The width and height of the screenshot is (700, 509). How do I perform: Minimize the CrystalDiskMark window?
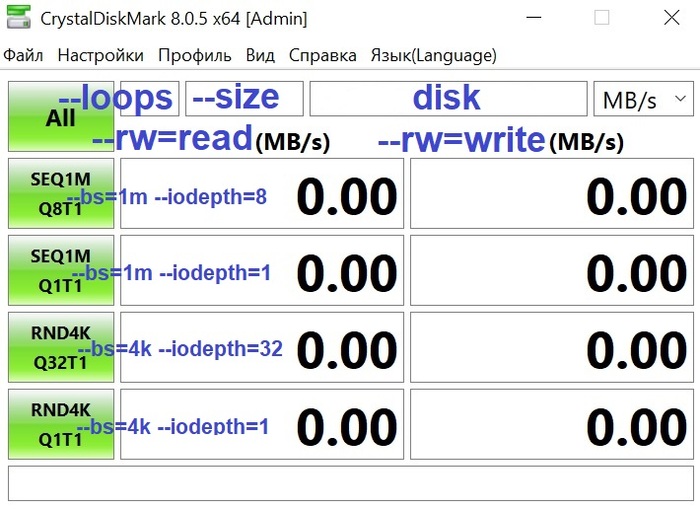533,18
